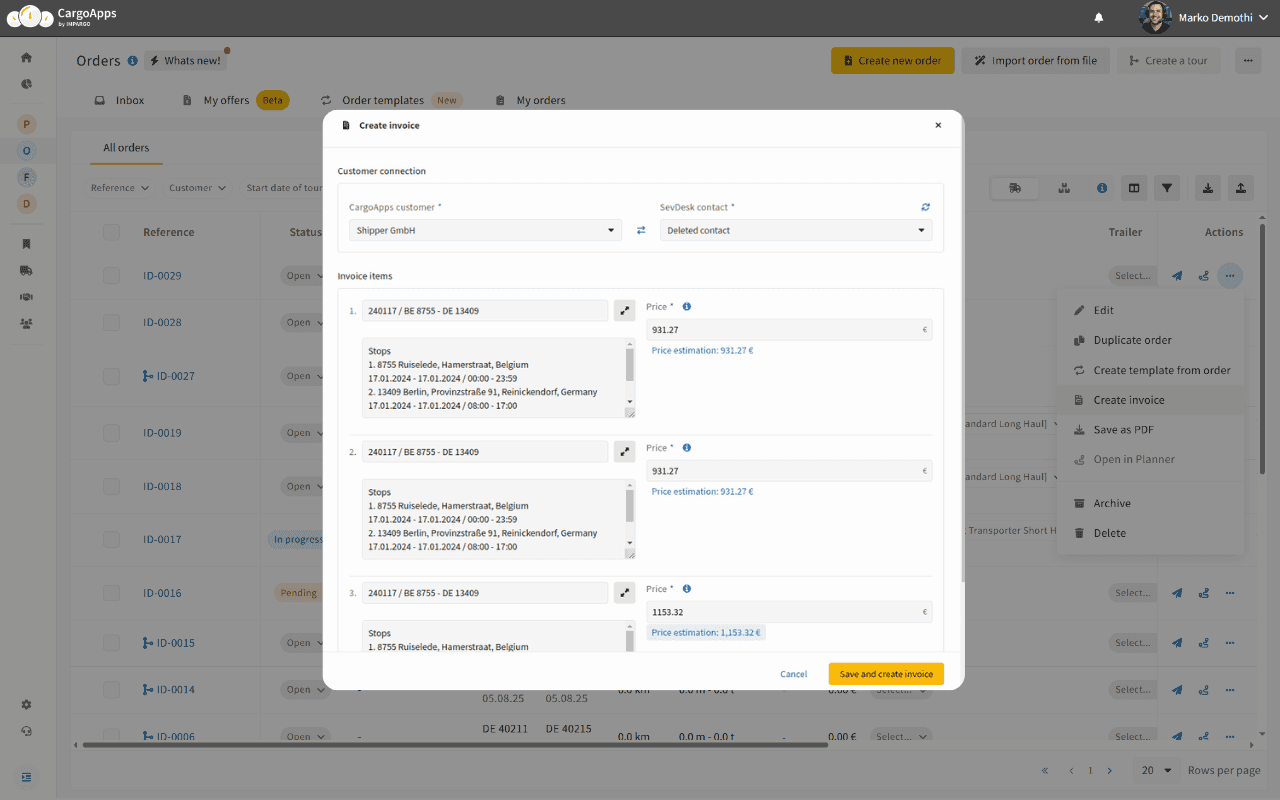Image resolution: width=1280 pixels, height=800 pixels.
Task: Toggle the select-all checkbox in the table header
Action: (x=110, y=231)
